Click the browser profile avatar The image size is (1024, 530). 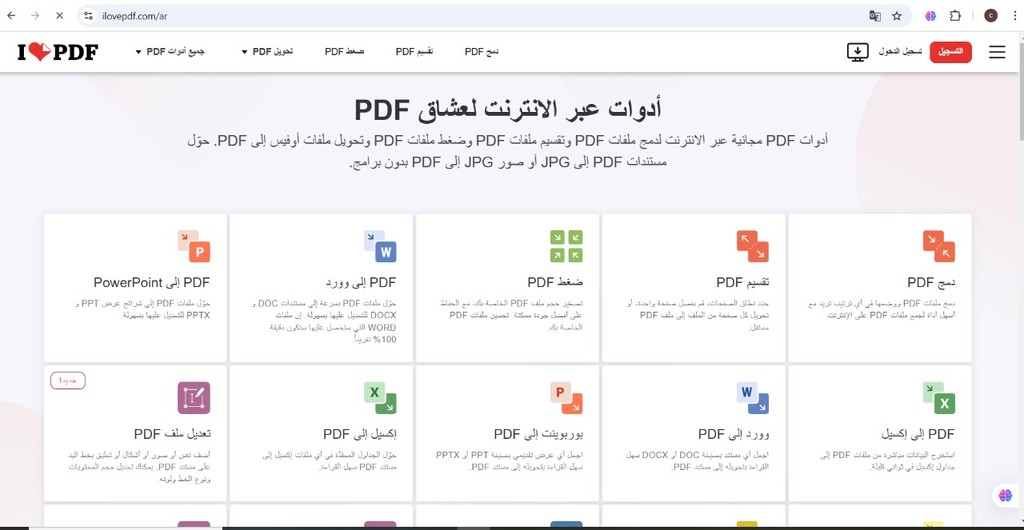tap(991, 16)
